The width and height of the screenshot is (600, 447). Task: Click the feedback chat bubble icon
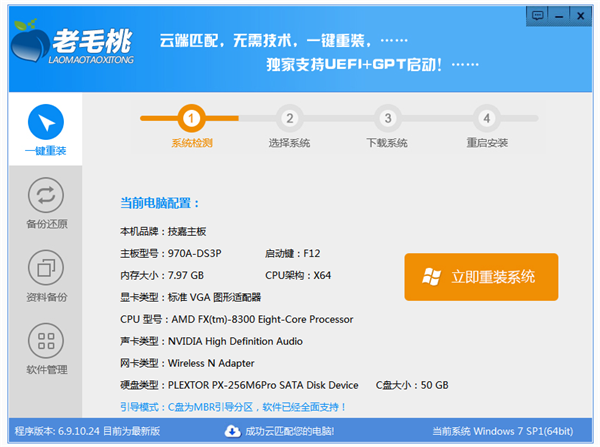point(538,14)
